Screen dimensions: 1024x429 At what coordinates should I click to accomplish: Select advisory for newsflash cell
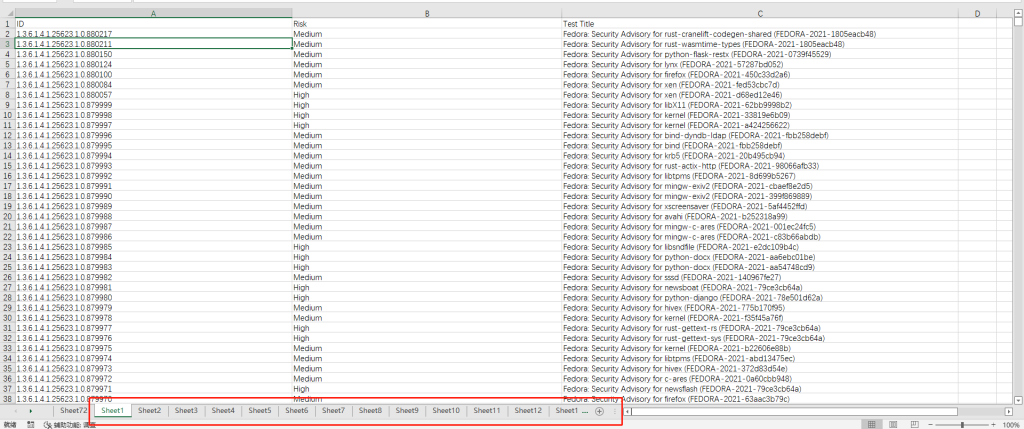point(760,389)
